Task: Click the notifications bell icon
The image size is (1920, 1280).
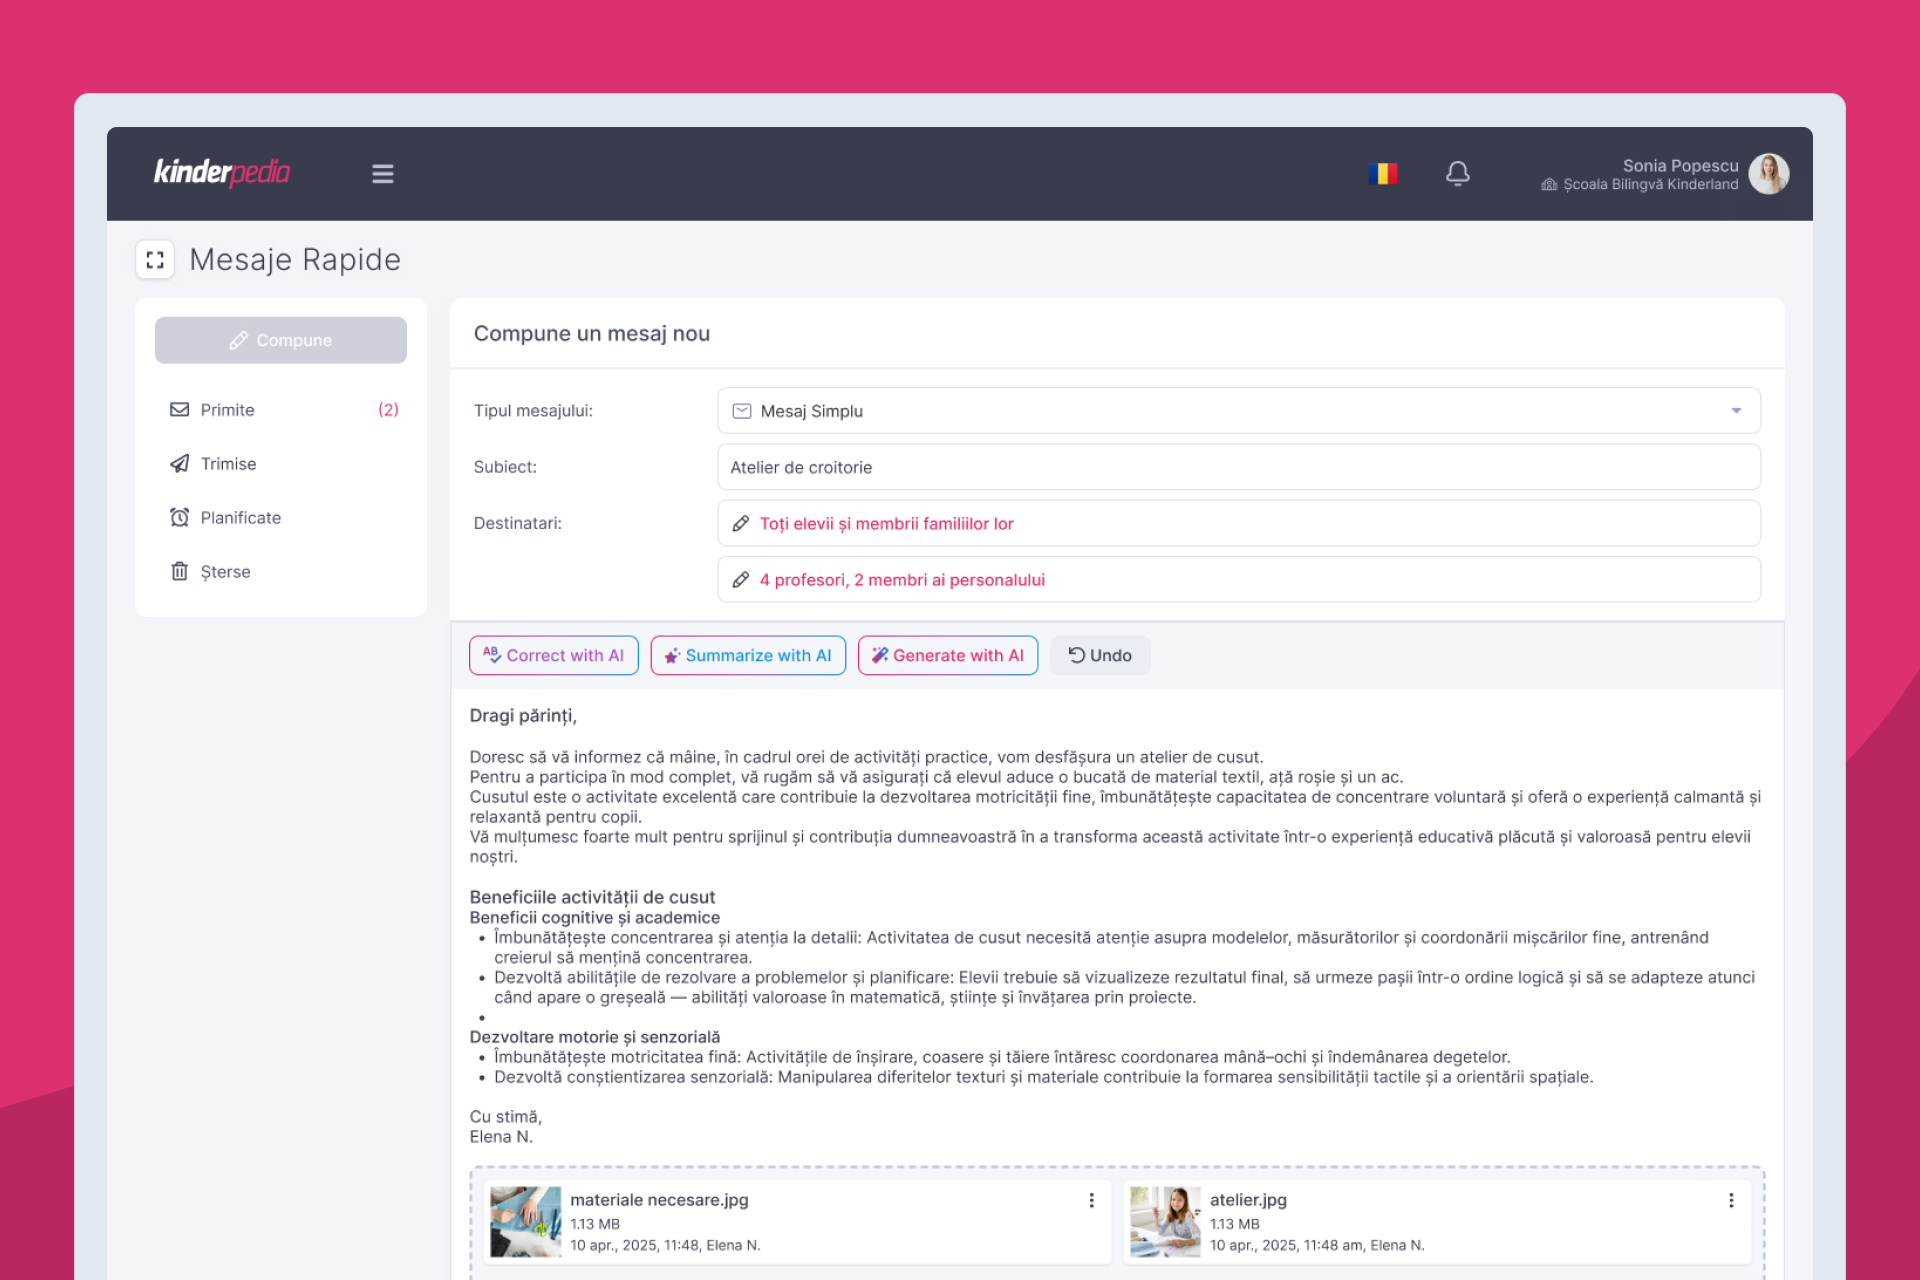Action: pyautogui.click(x=1457, y=174)
